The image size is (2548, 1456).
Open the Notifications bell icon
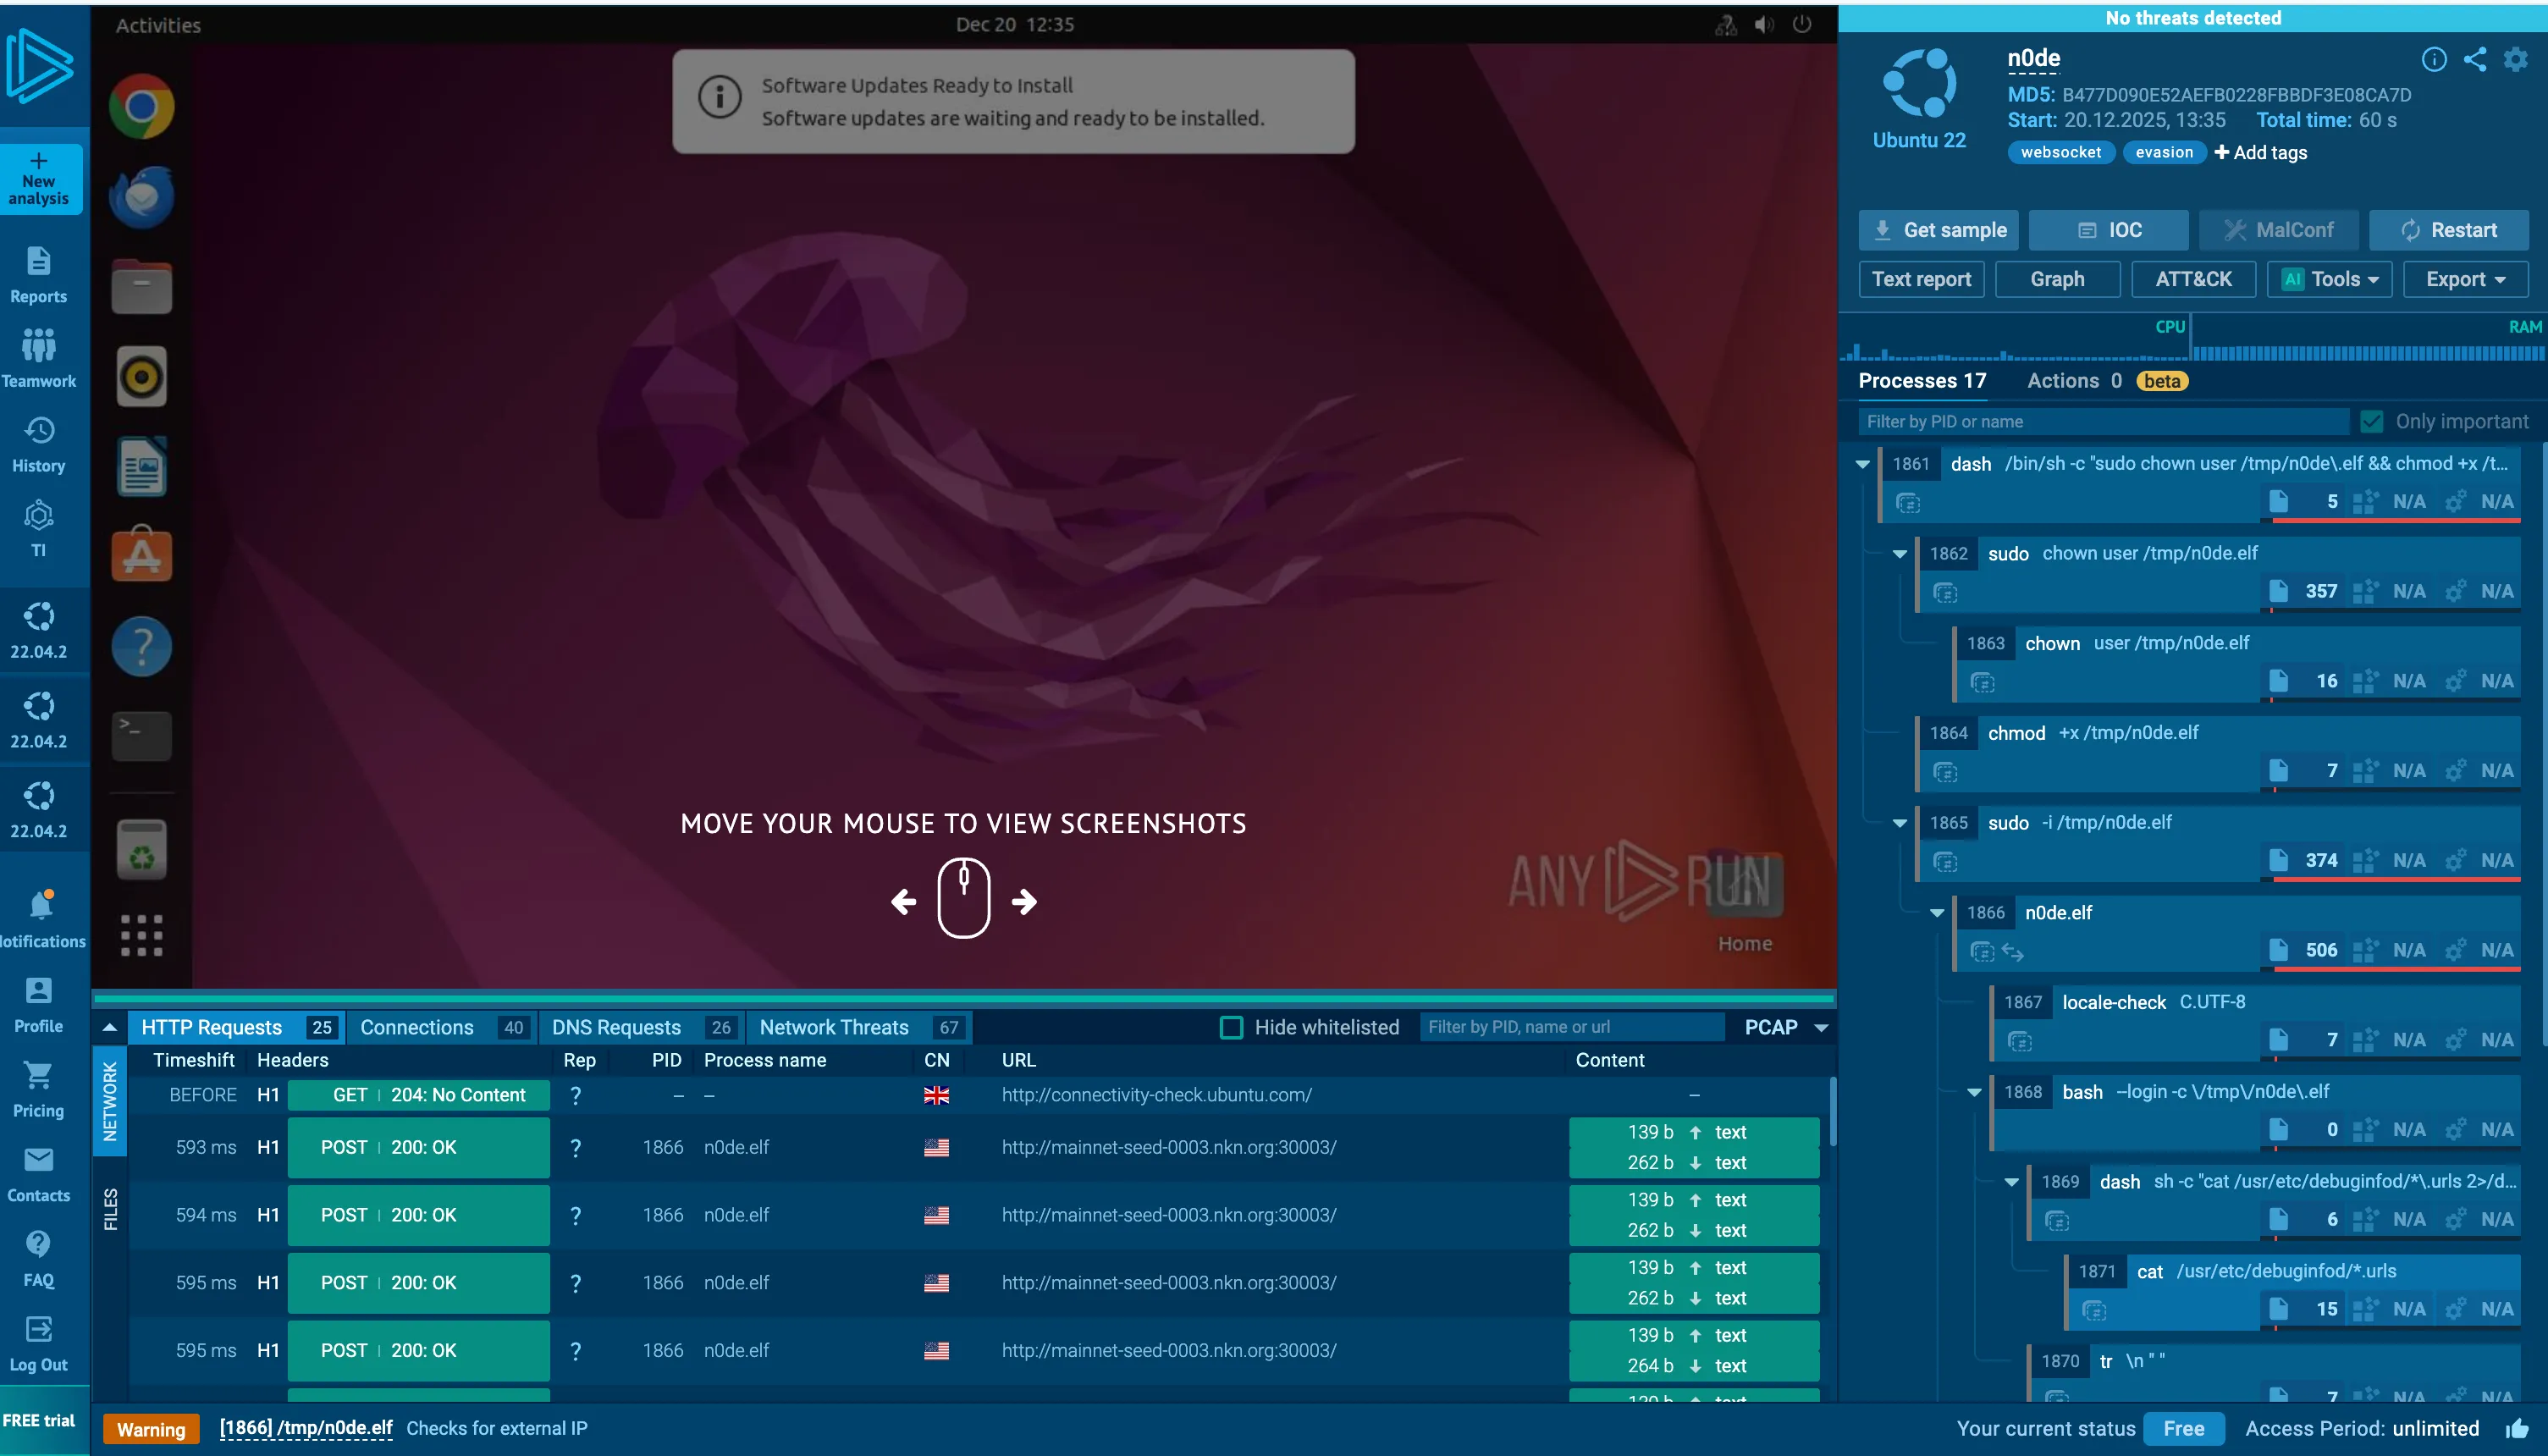pos(41,905)
